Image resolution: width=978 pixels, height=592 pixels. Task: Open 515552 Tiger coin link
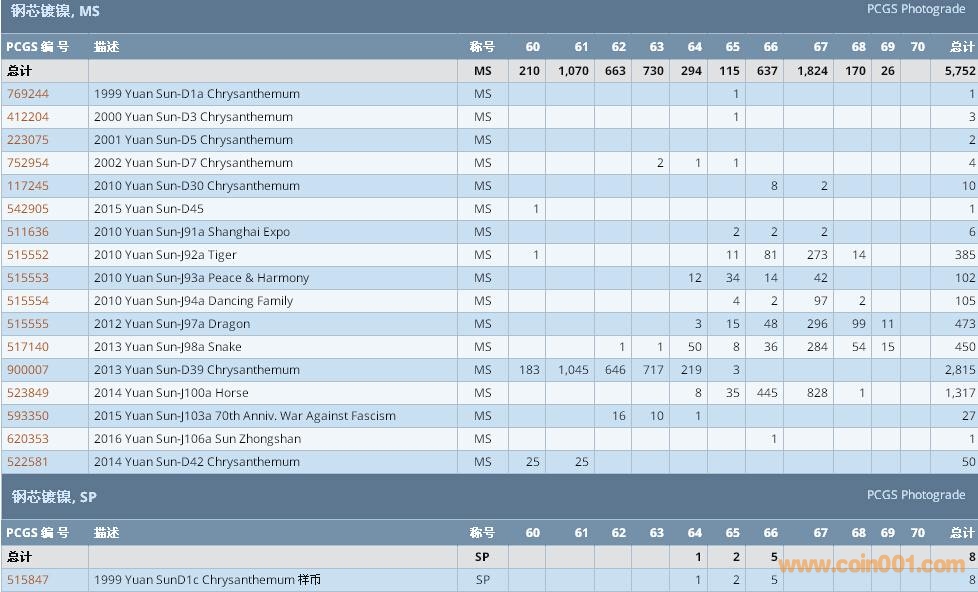coord(27,255)
